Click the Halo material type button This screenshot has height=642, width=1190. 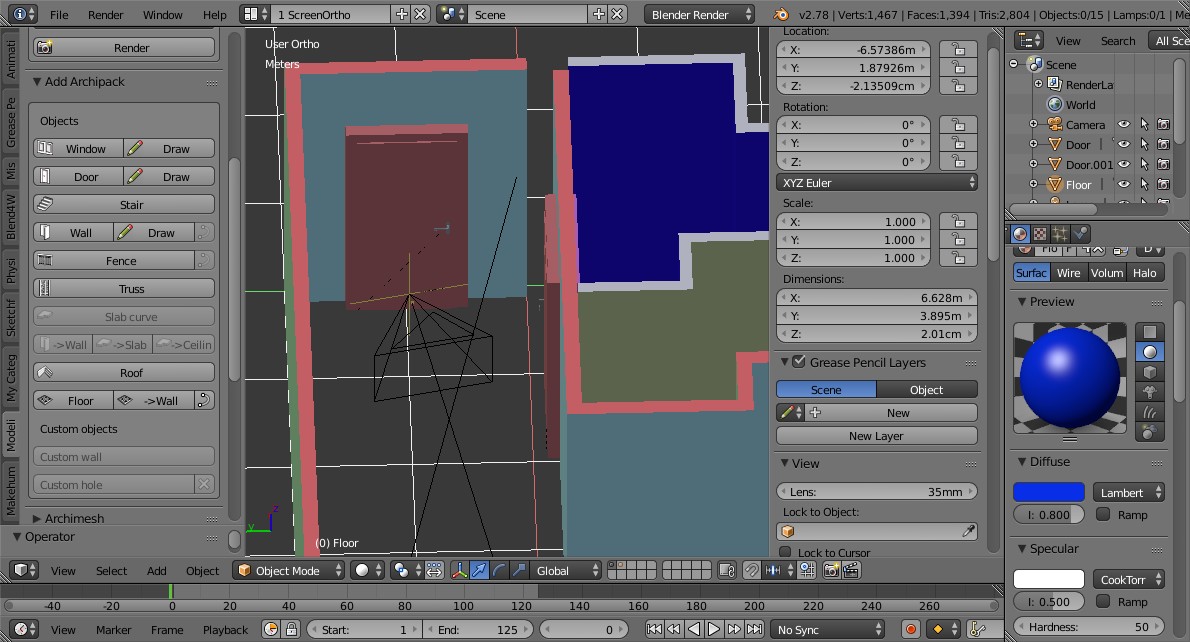tap(1144, 273)
